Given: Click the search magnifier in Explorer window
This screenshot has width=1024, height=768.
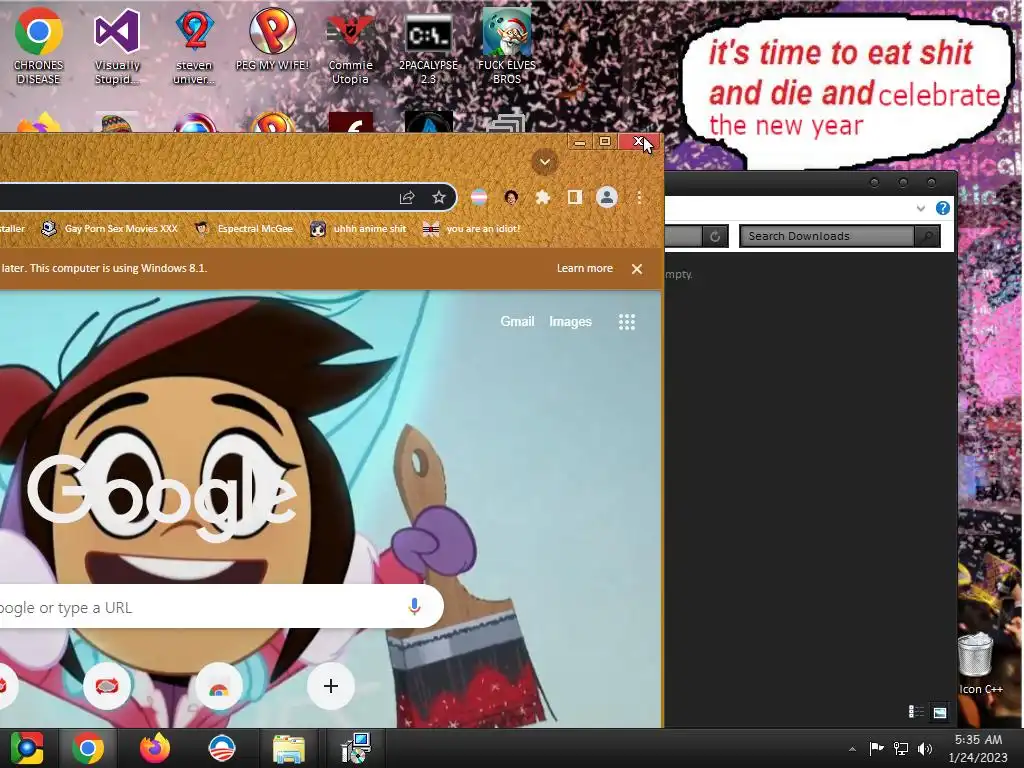Looking at the screenshot, I should coord(927,236).
